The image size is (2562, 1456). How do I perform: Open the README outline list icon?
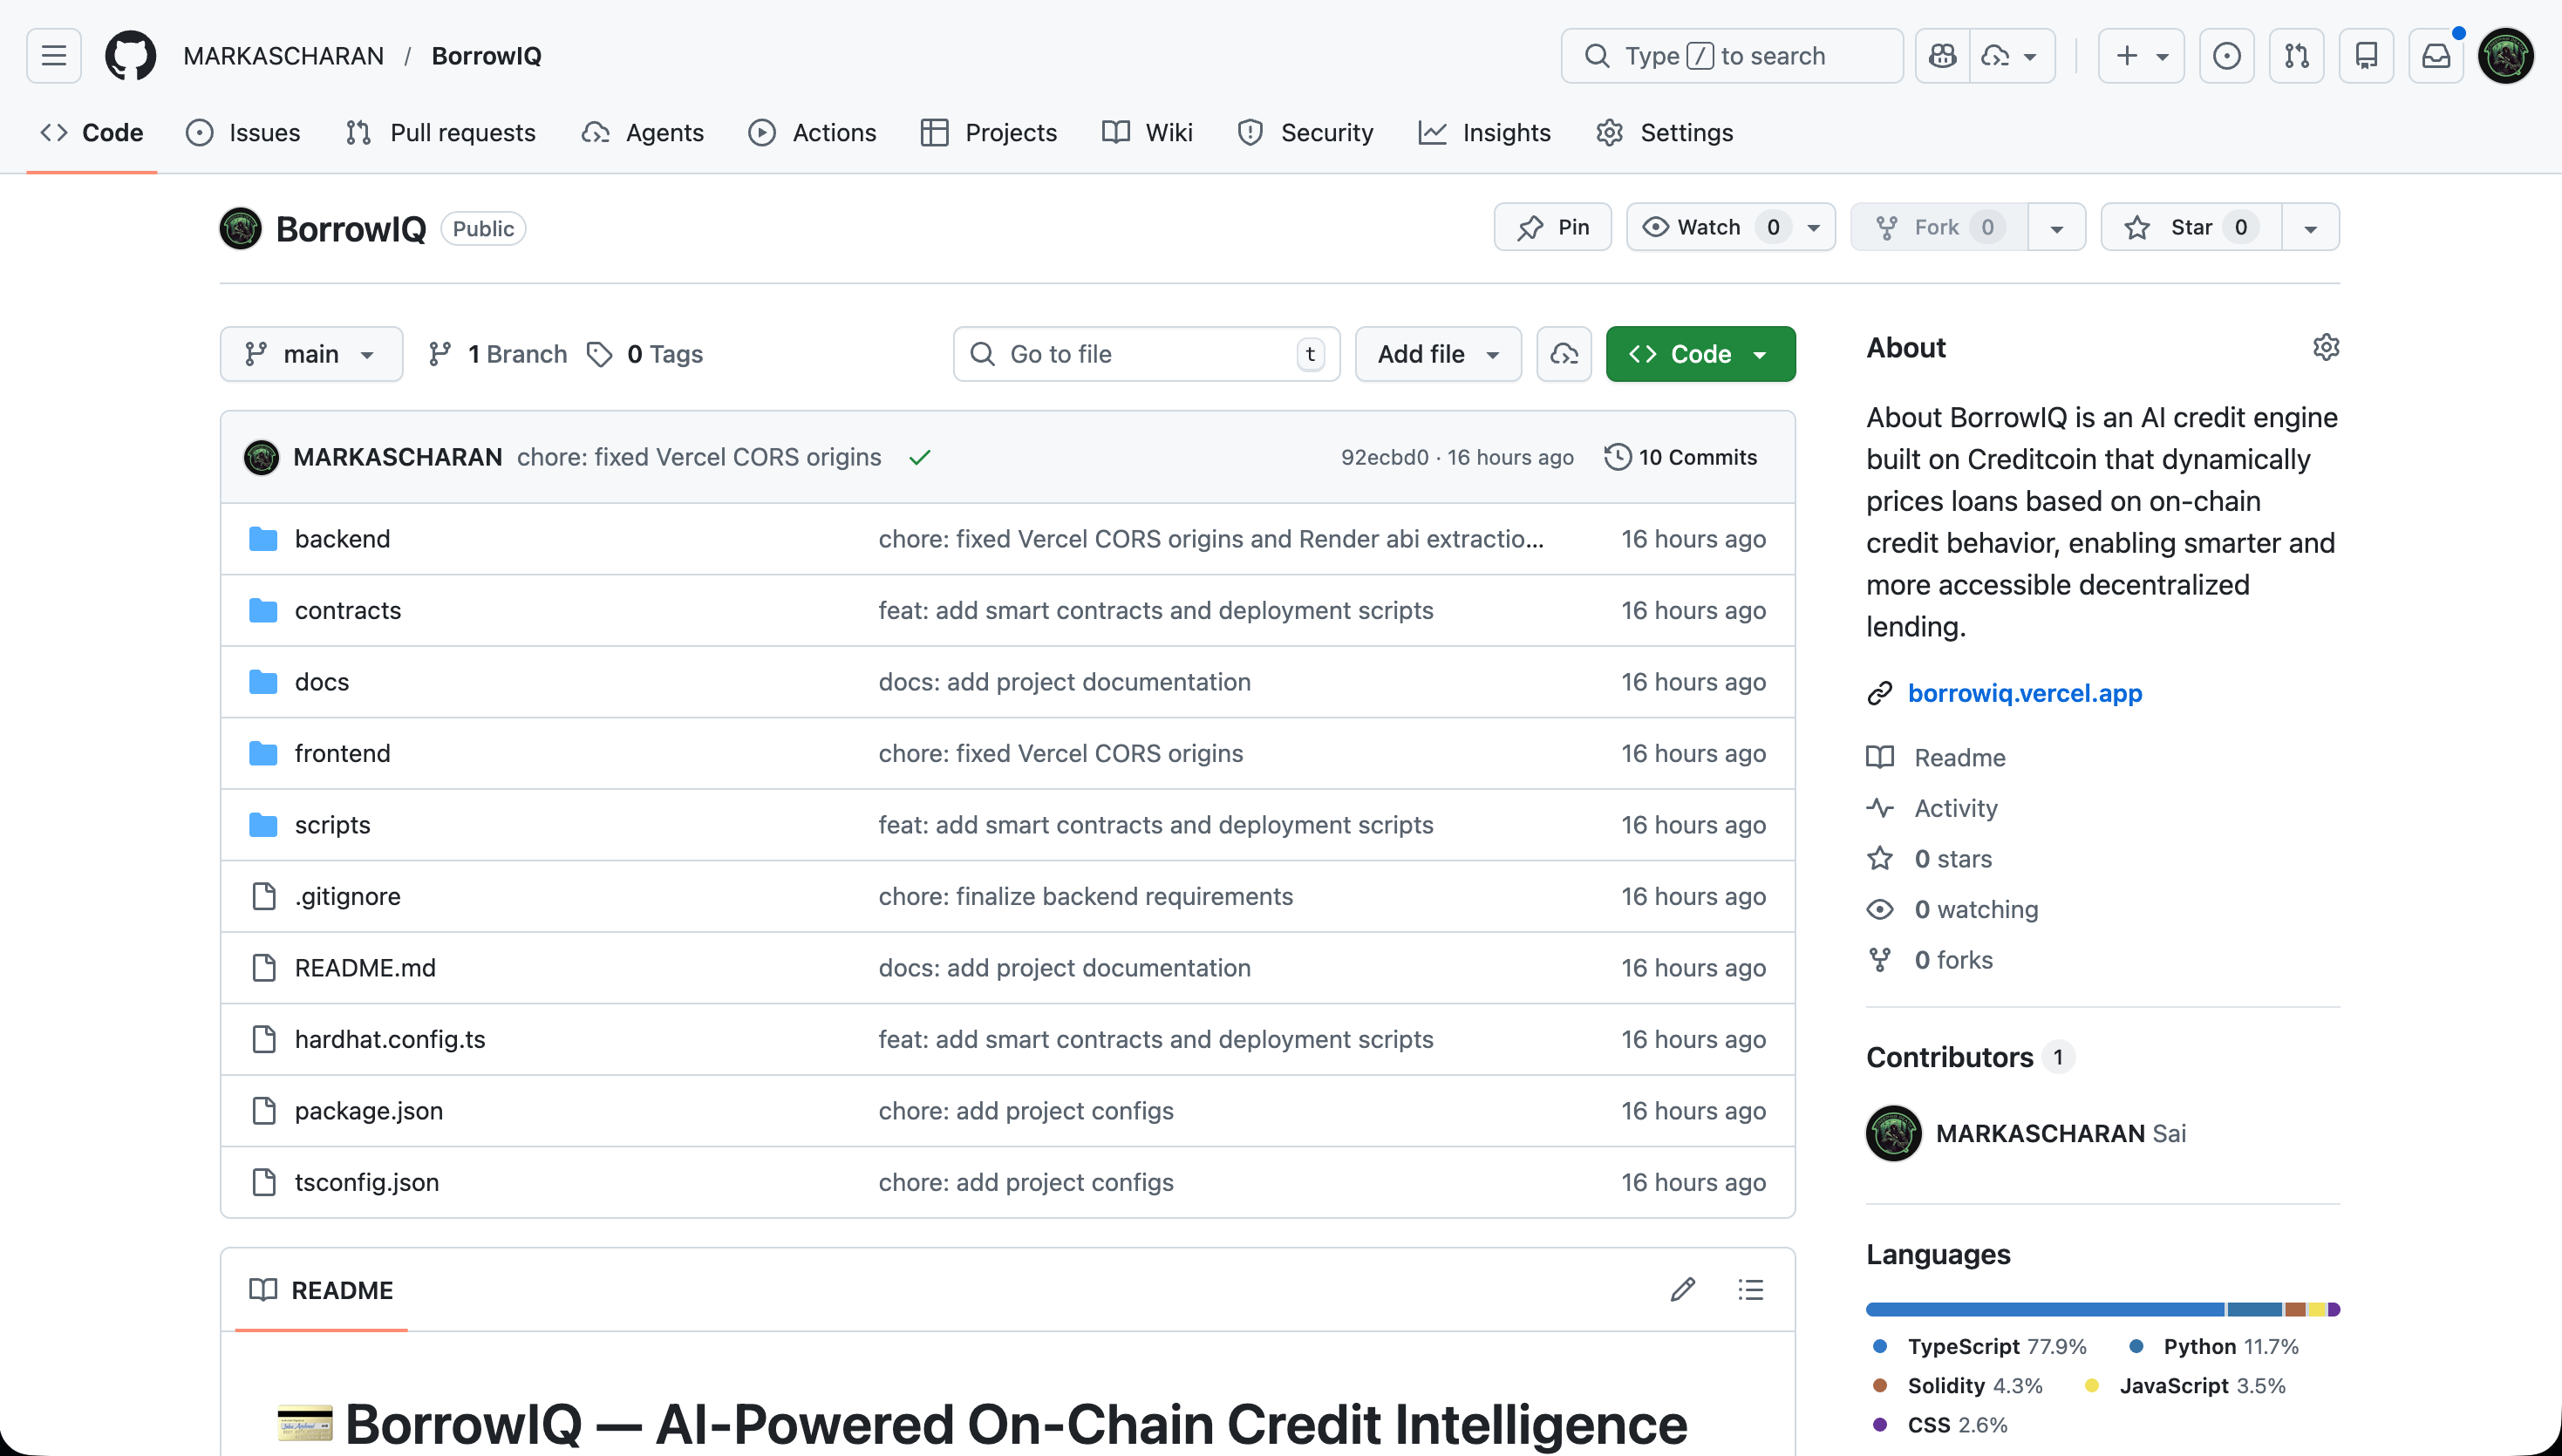coord(1751,1290)
